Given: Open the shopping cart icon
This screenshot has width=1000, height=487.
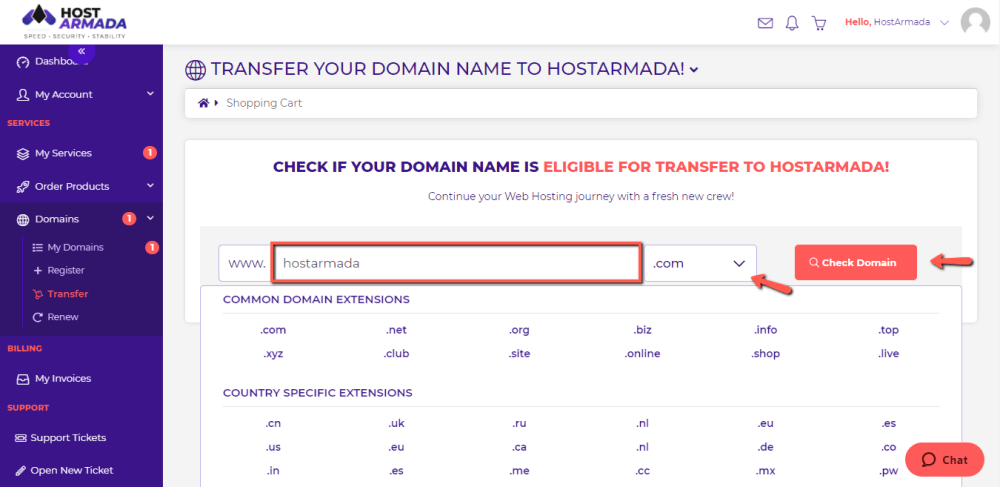Looking at the screenshot, I should tap(819, 23).
